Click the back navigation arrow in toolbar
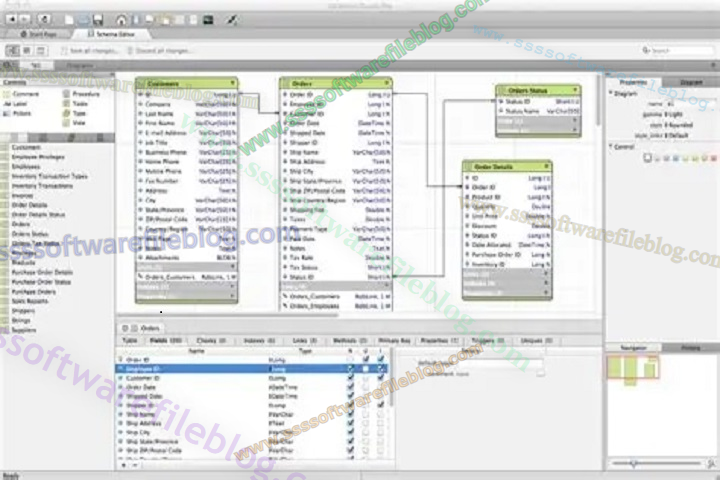The width and height of the screenshot is (720, 480). coord(12,19)
